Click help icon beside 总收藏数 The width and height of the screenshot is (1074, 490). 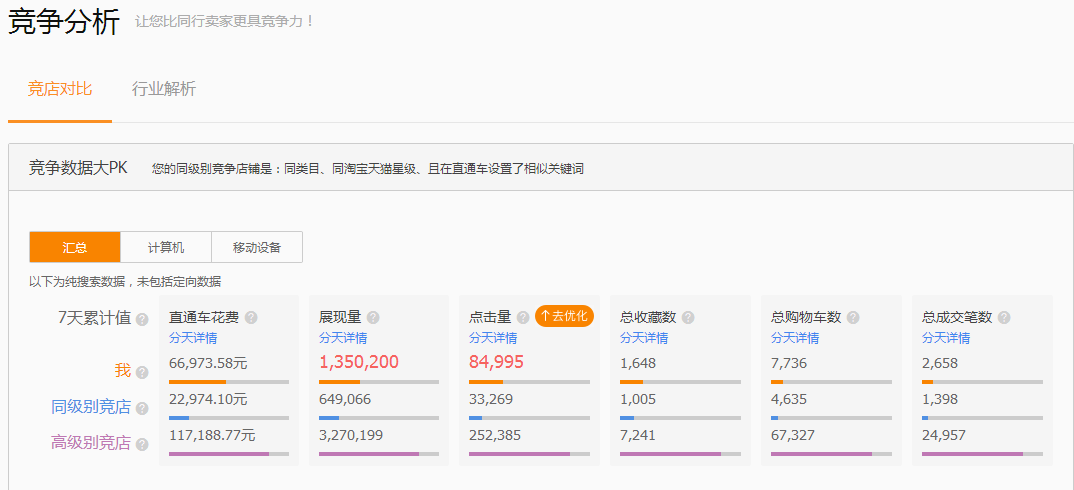[x=688, y=317]
